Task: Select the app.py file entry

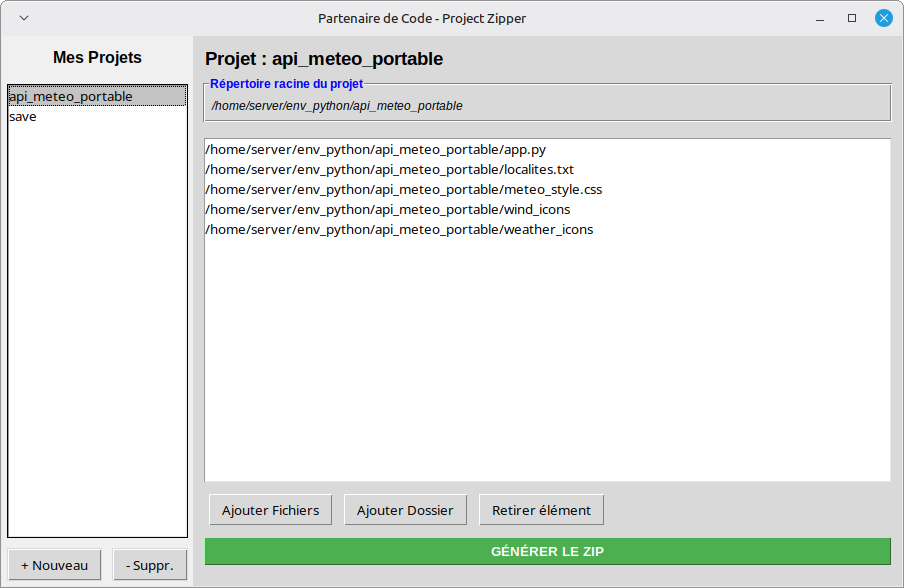Action: pyautogui.click(x=375, y=149)
